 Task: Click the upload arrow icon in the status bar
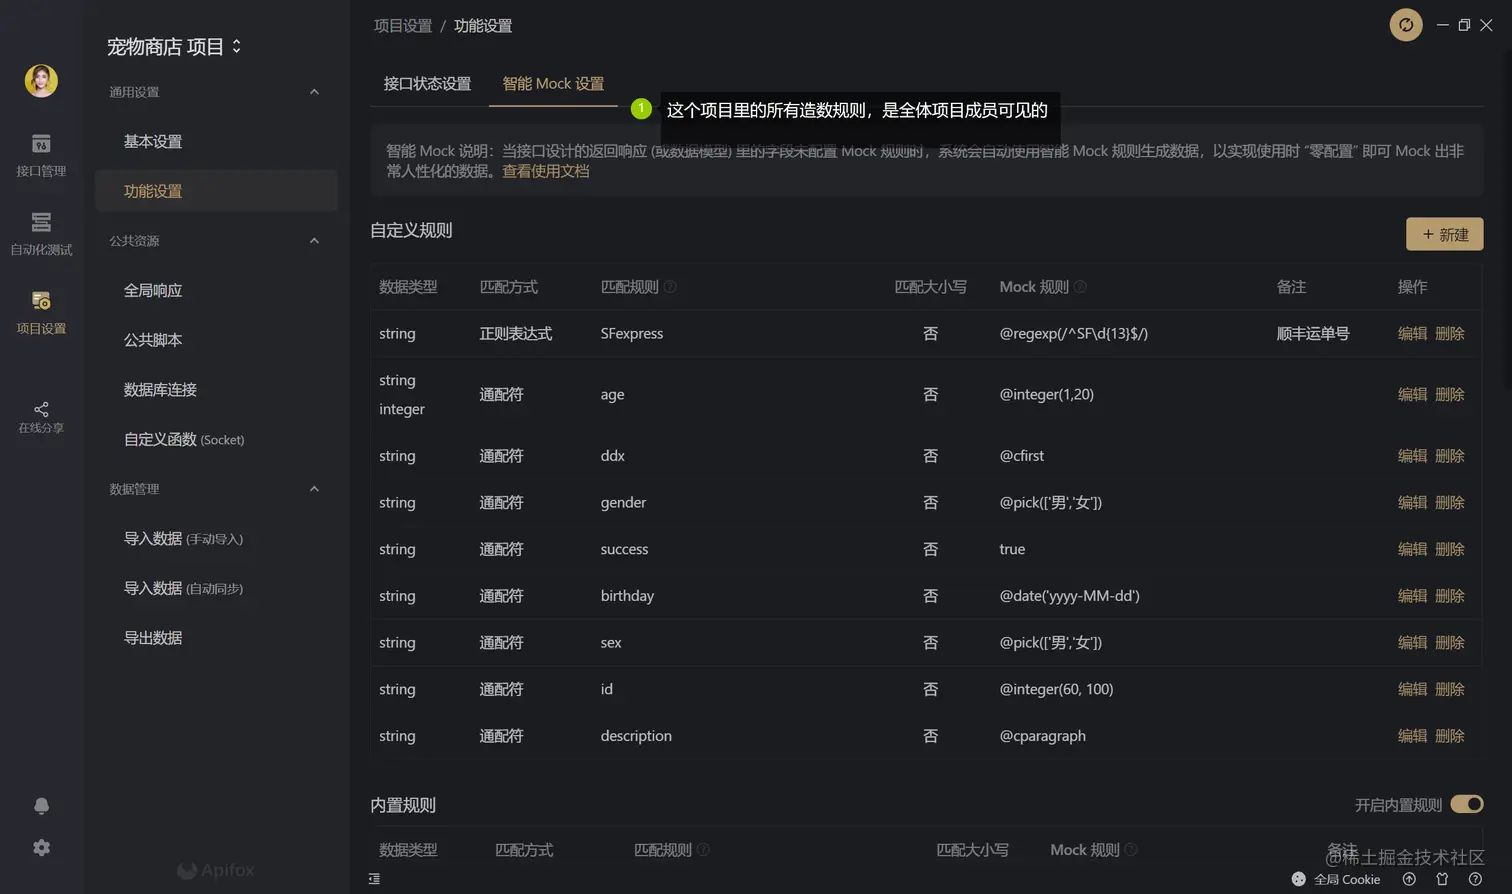[1410, 880]
